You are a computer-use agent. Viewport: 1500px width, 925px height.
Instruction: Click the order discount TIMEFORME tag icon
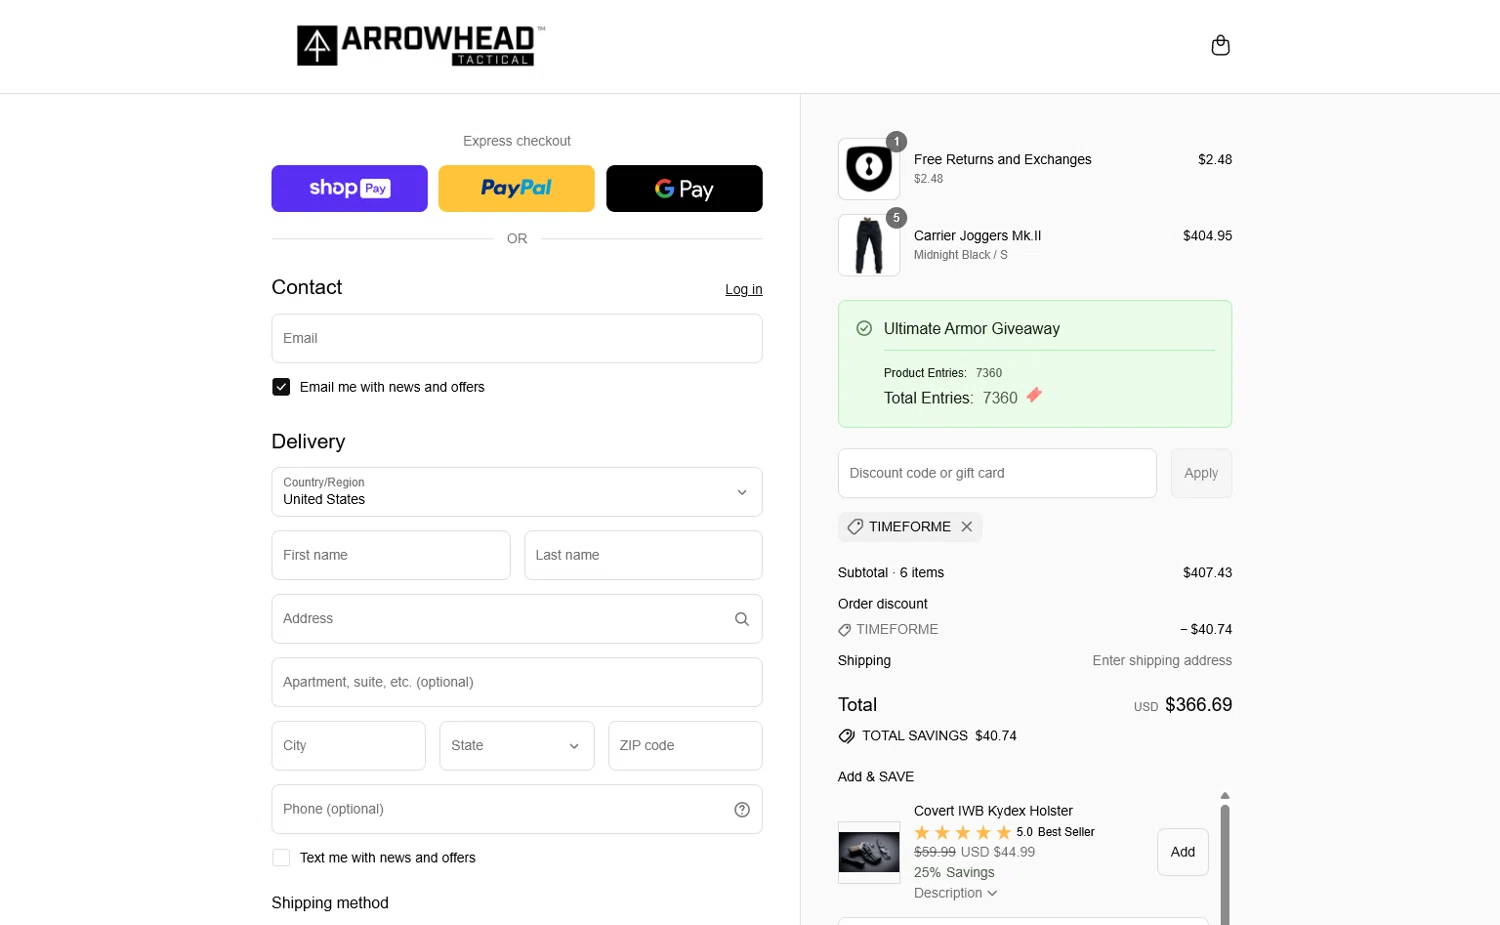(845, 630)
